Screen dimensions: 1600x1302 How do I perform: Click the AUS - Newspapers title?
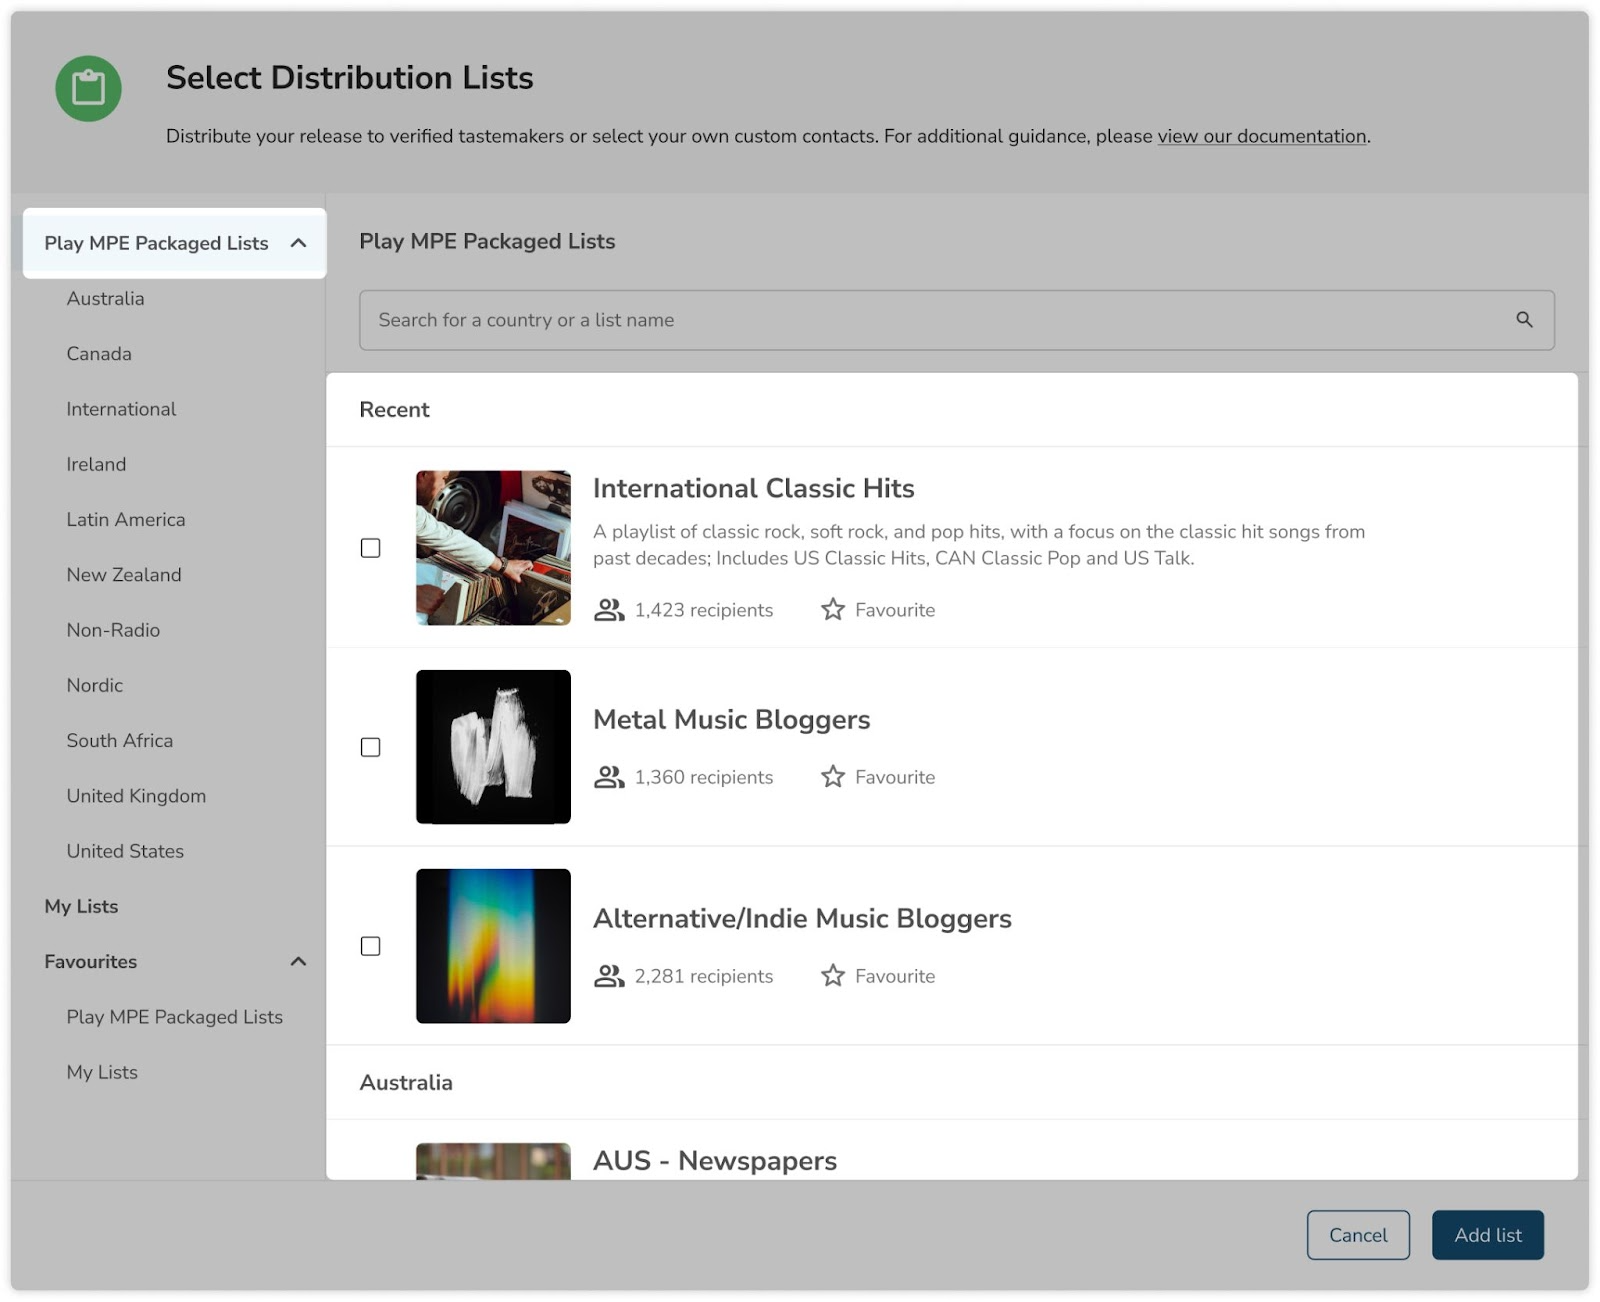715,1161
